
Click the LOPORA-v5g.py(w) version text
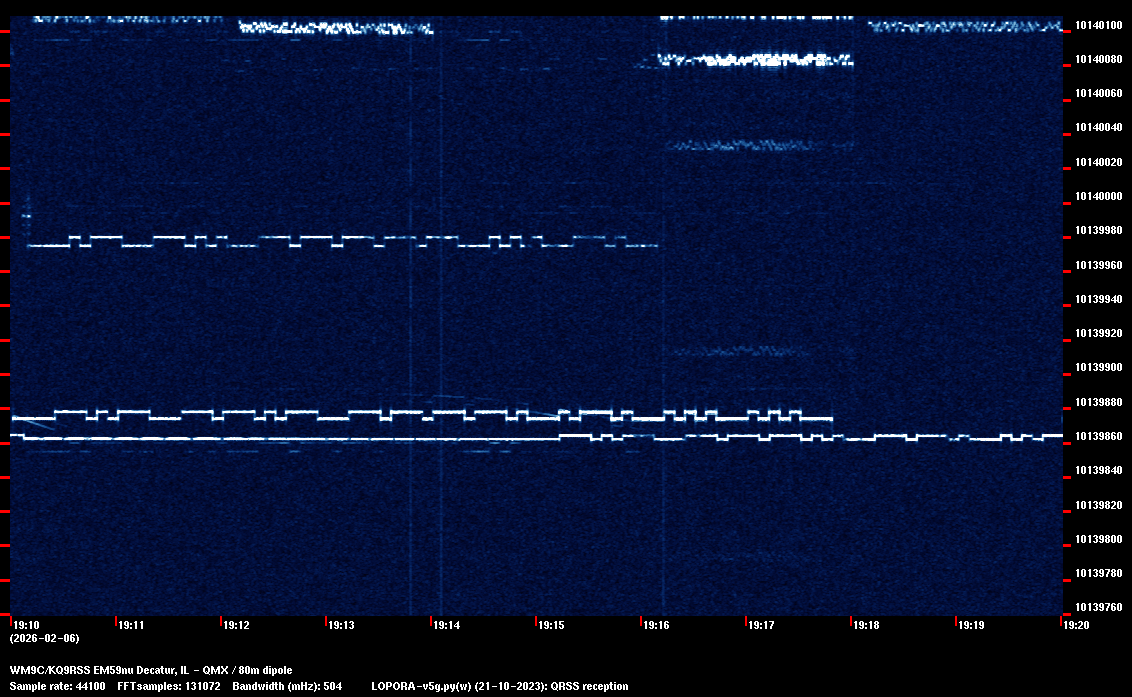422,686
